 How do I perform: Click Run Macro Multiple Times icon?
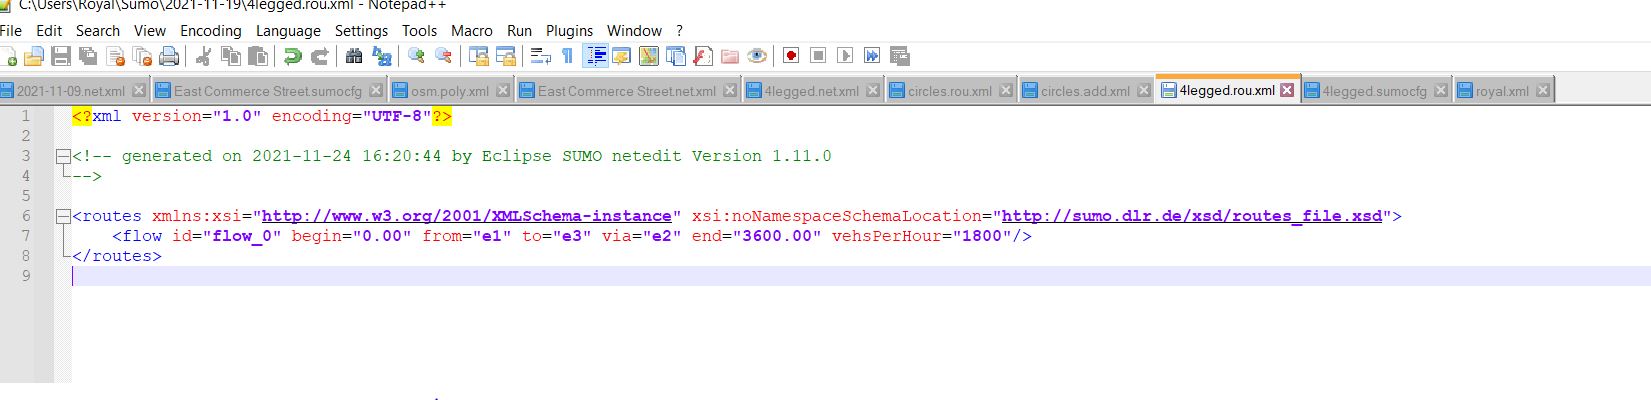coord(872,56)
